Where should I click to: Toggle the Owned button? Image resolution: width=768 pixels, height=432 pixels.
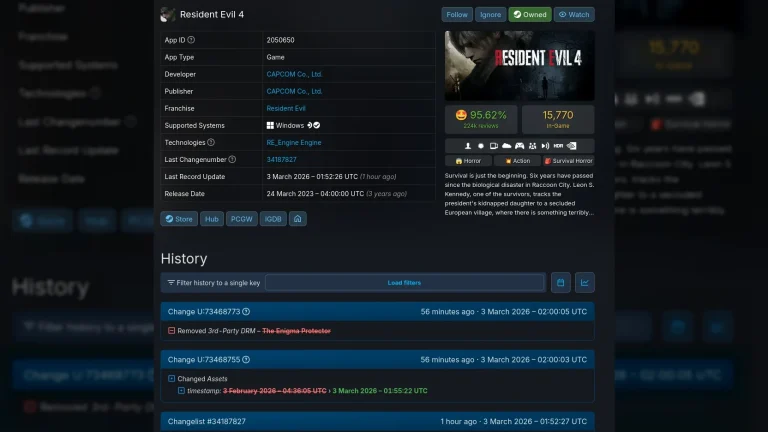click(530, 15)
